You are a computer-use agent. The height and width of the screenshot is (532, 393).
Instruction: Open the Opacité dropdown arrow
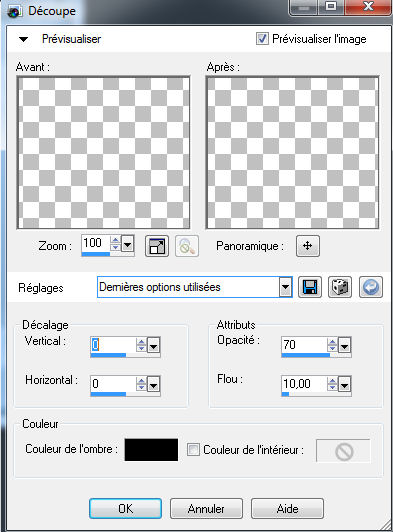coord(344,346)
